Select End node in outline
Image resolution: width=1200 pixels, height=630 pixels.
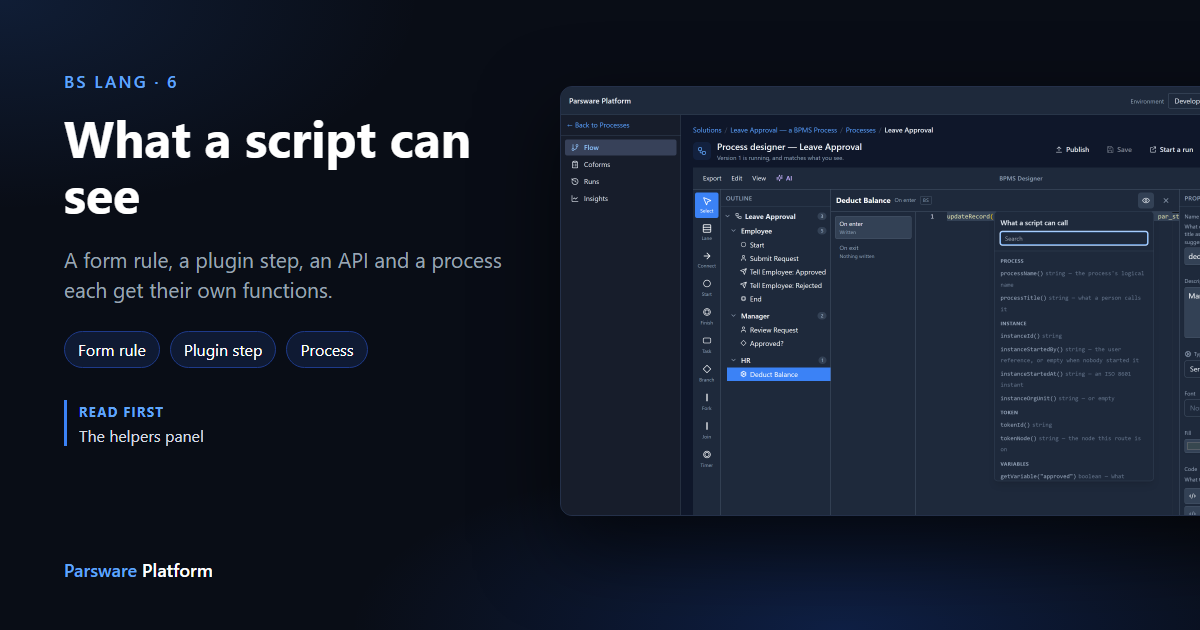click(x=778, y=299)
